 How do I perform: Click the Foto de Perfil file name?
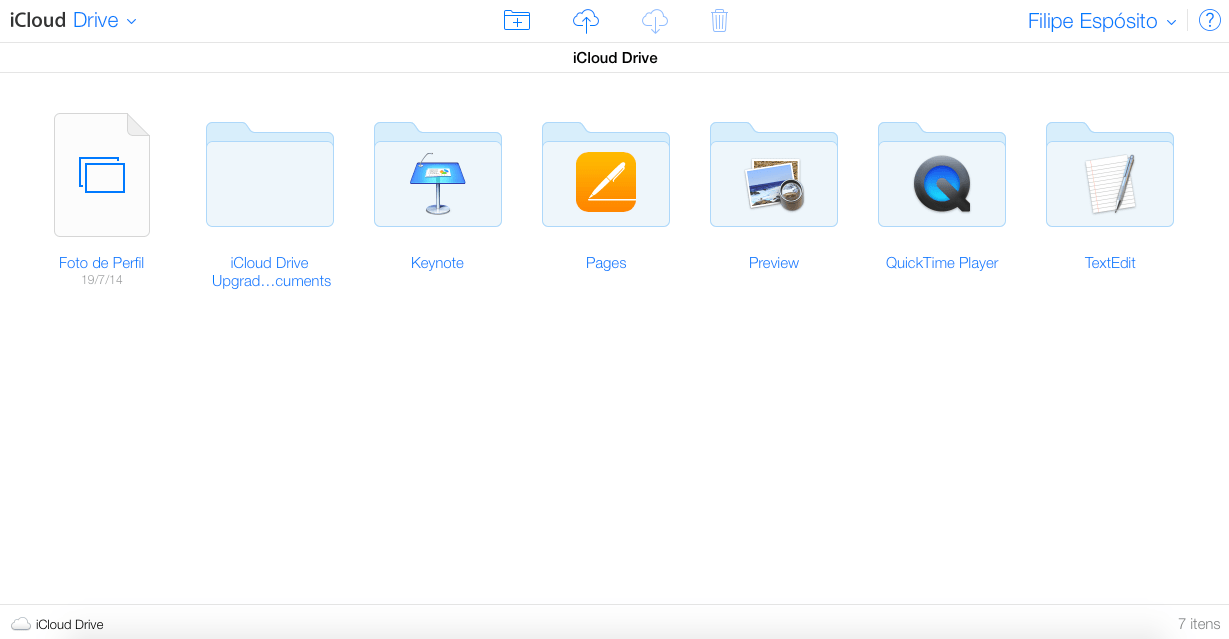102,263
